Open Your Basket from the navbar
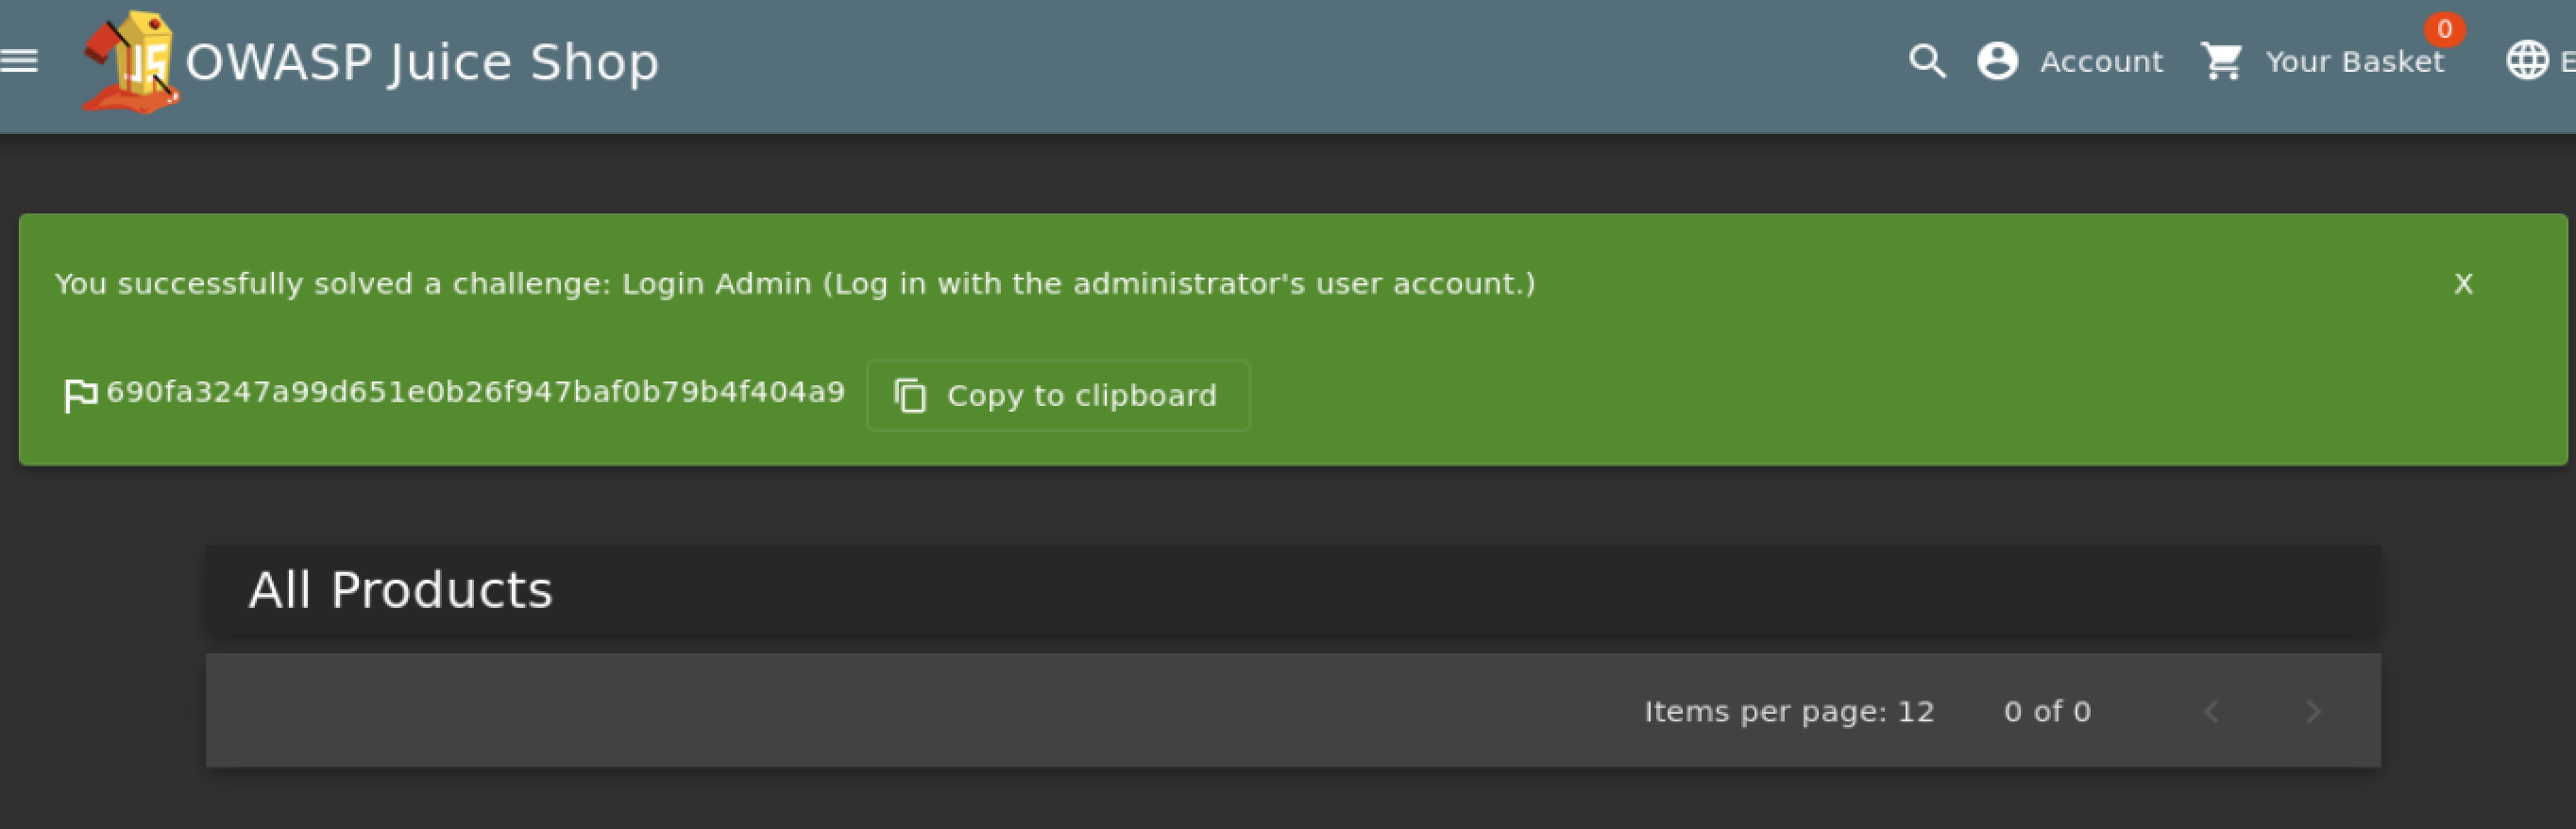This screenshot has width=2576, height=829. pos(2354,62)
